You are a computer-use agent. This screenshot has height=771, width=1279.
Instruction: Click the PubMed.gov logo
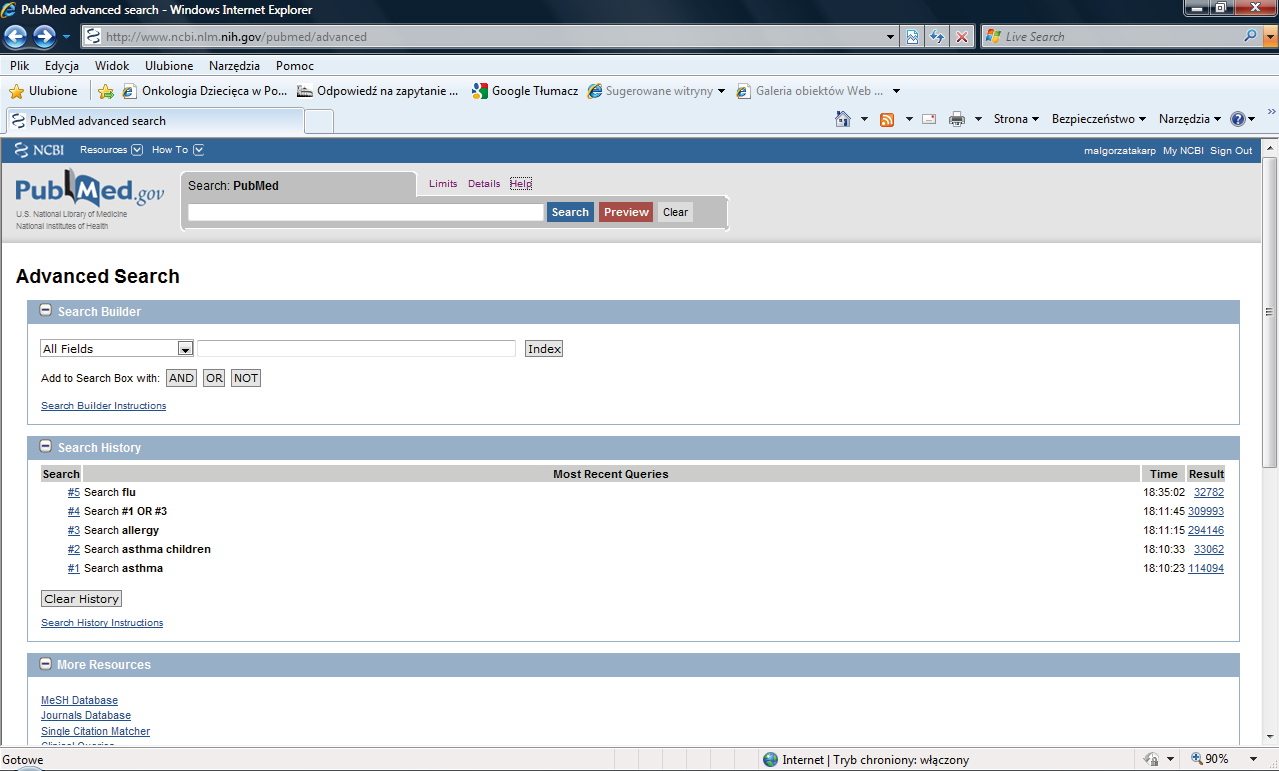coord(89,190)
